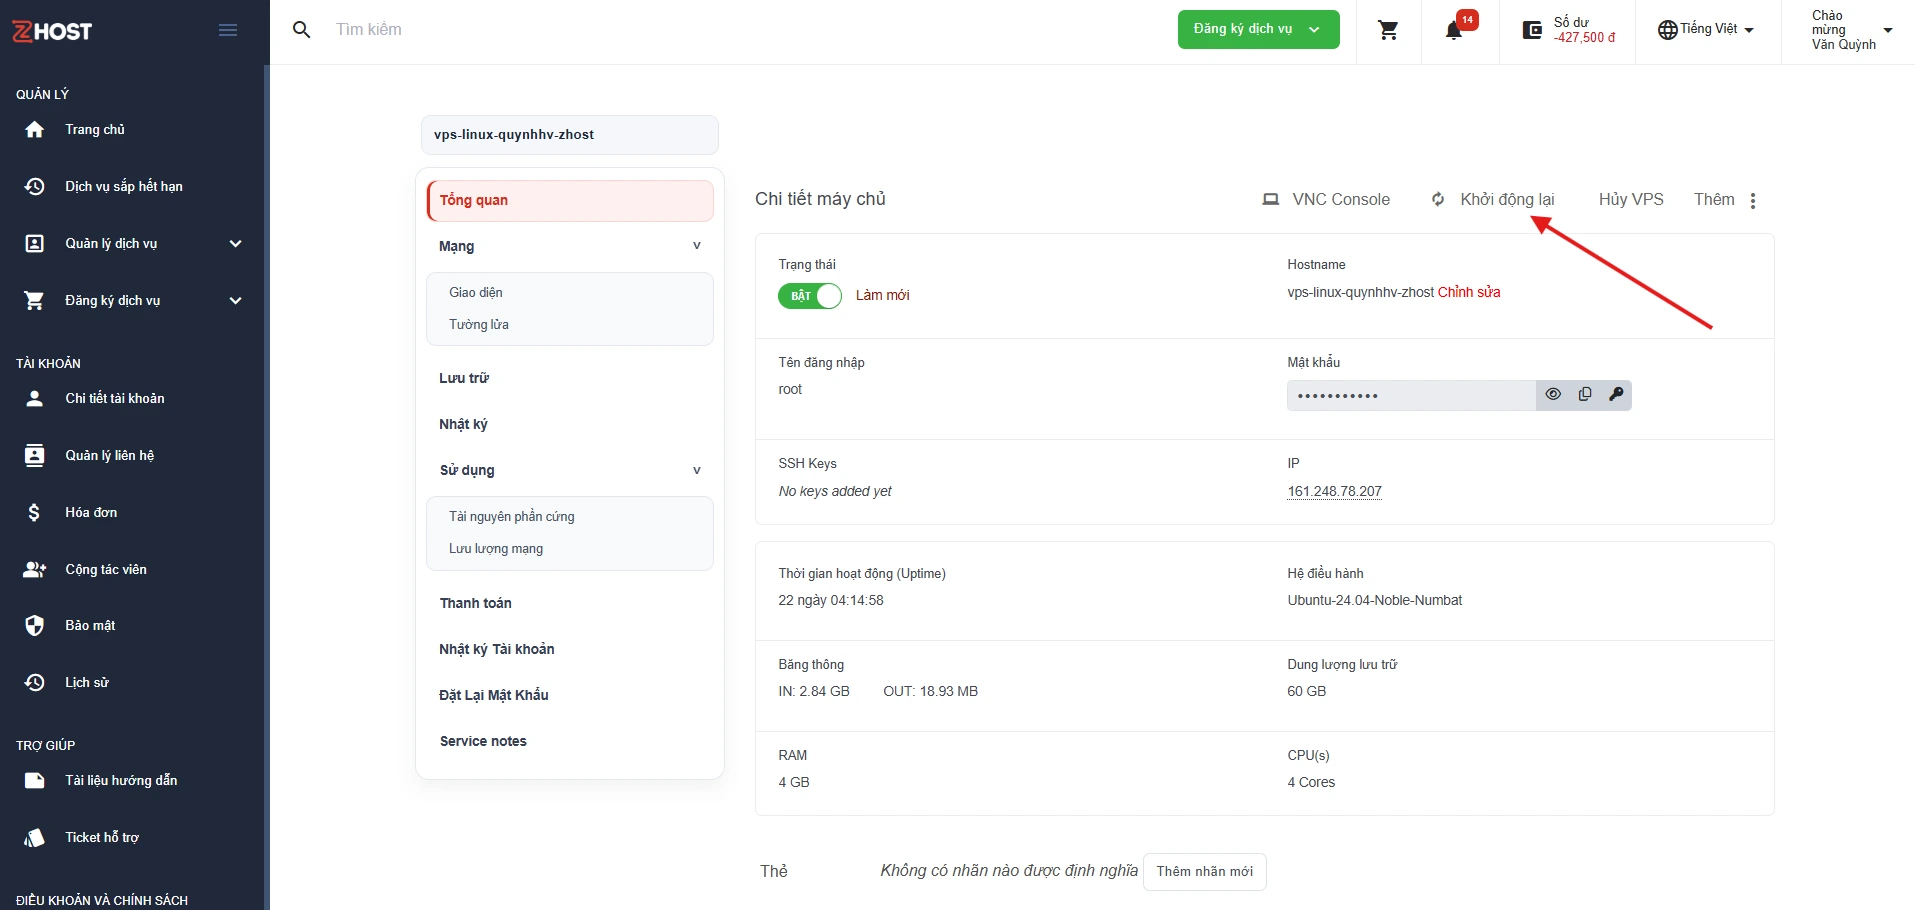
Task: Collapse the Sử dụng section arrow
Action: [x=697, y=470]
